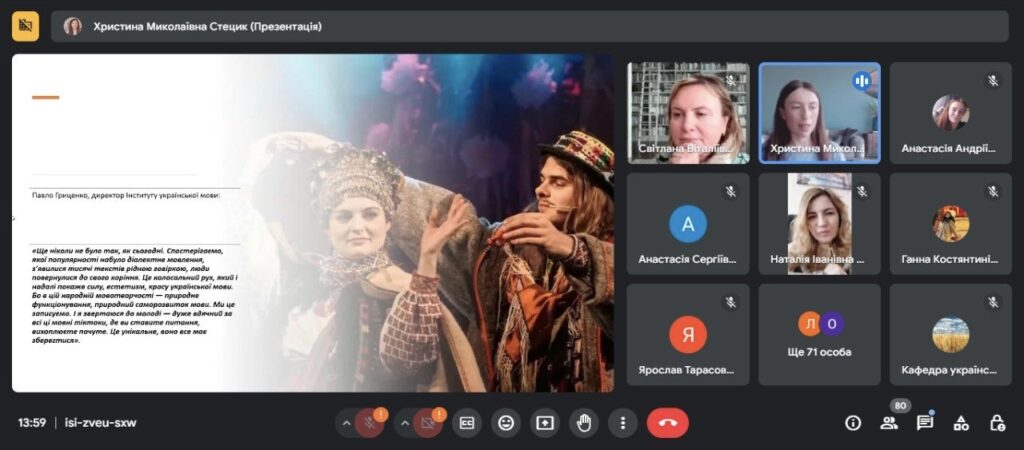
Task: Expand video settings chevron beside camera
Action: pyautogui.click(x=405, y=423)
